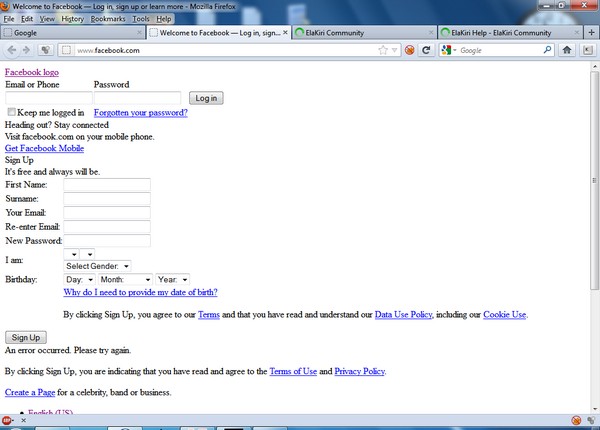Click the toolbar icon beside the Forward arrow
This screenshot has height=430, width=600.
[45, 50]
